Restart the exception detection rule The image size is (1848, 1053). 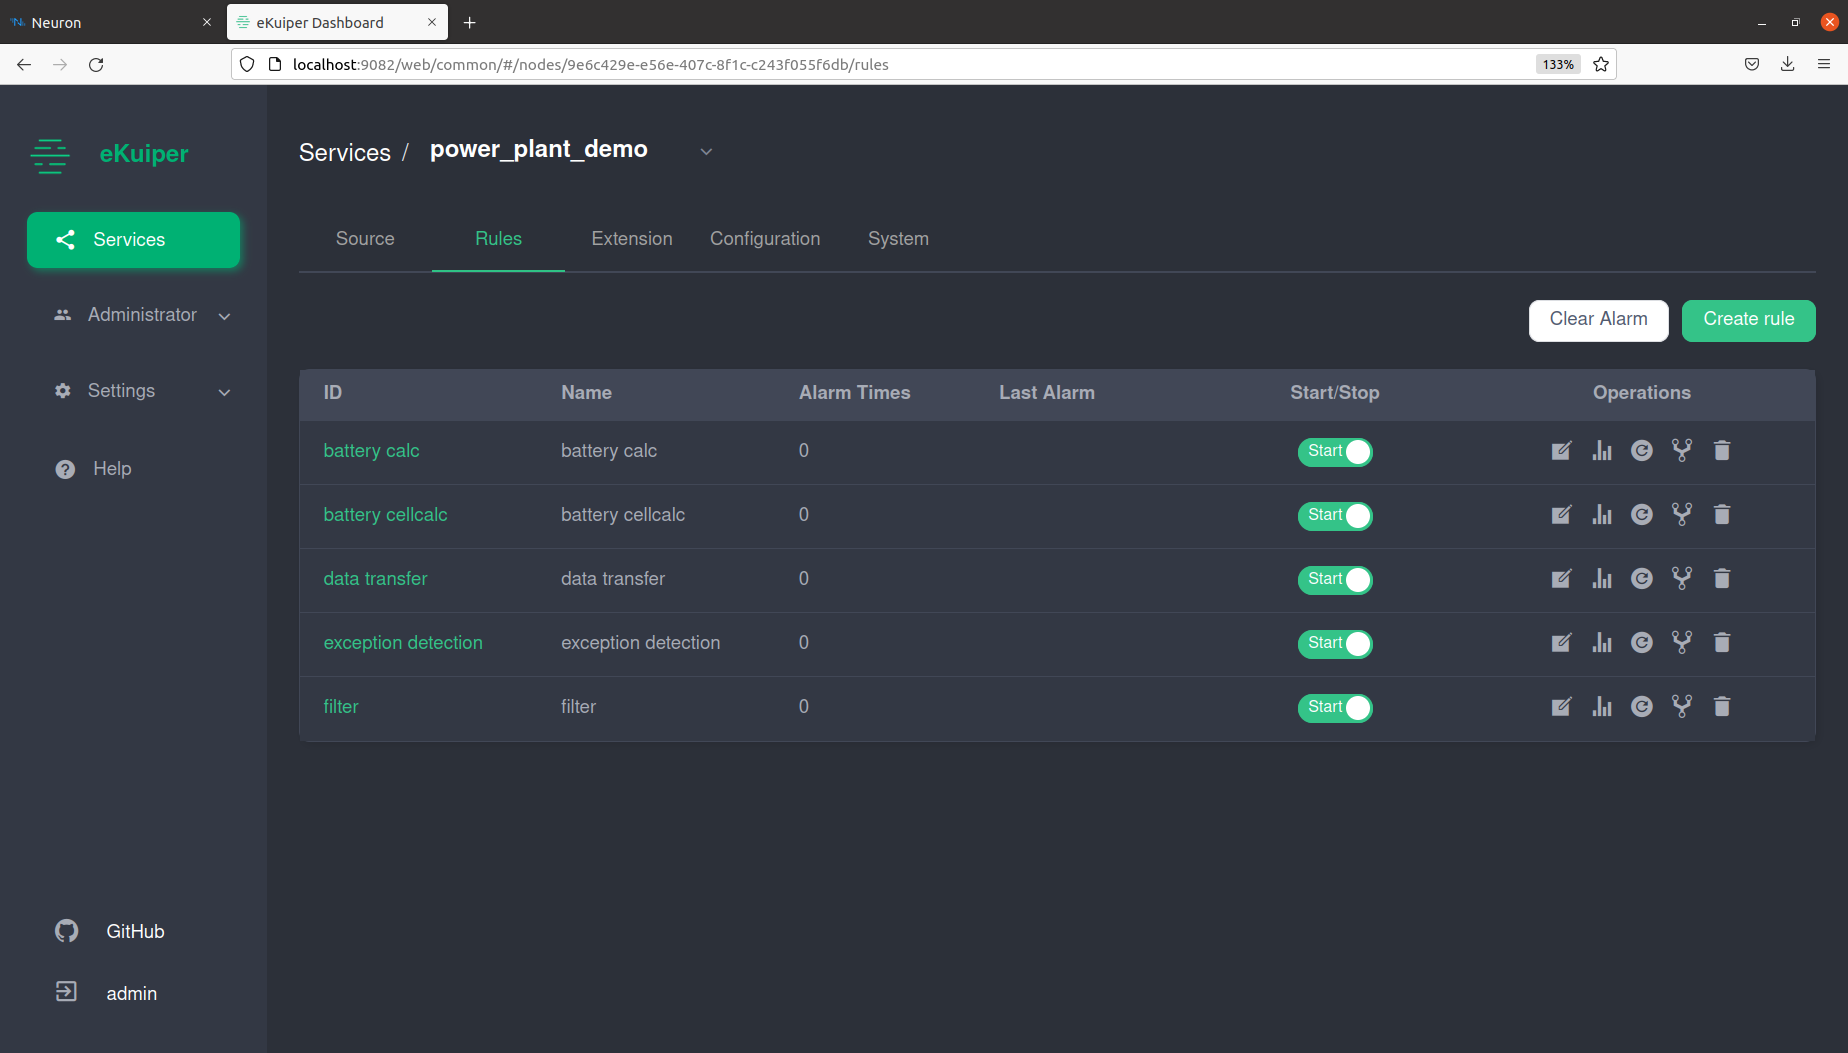[1642, 643]
